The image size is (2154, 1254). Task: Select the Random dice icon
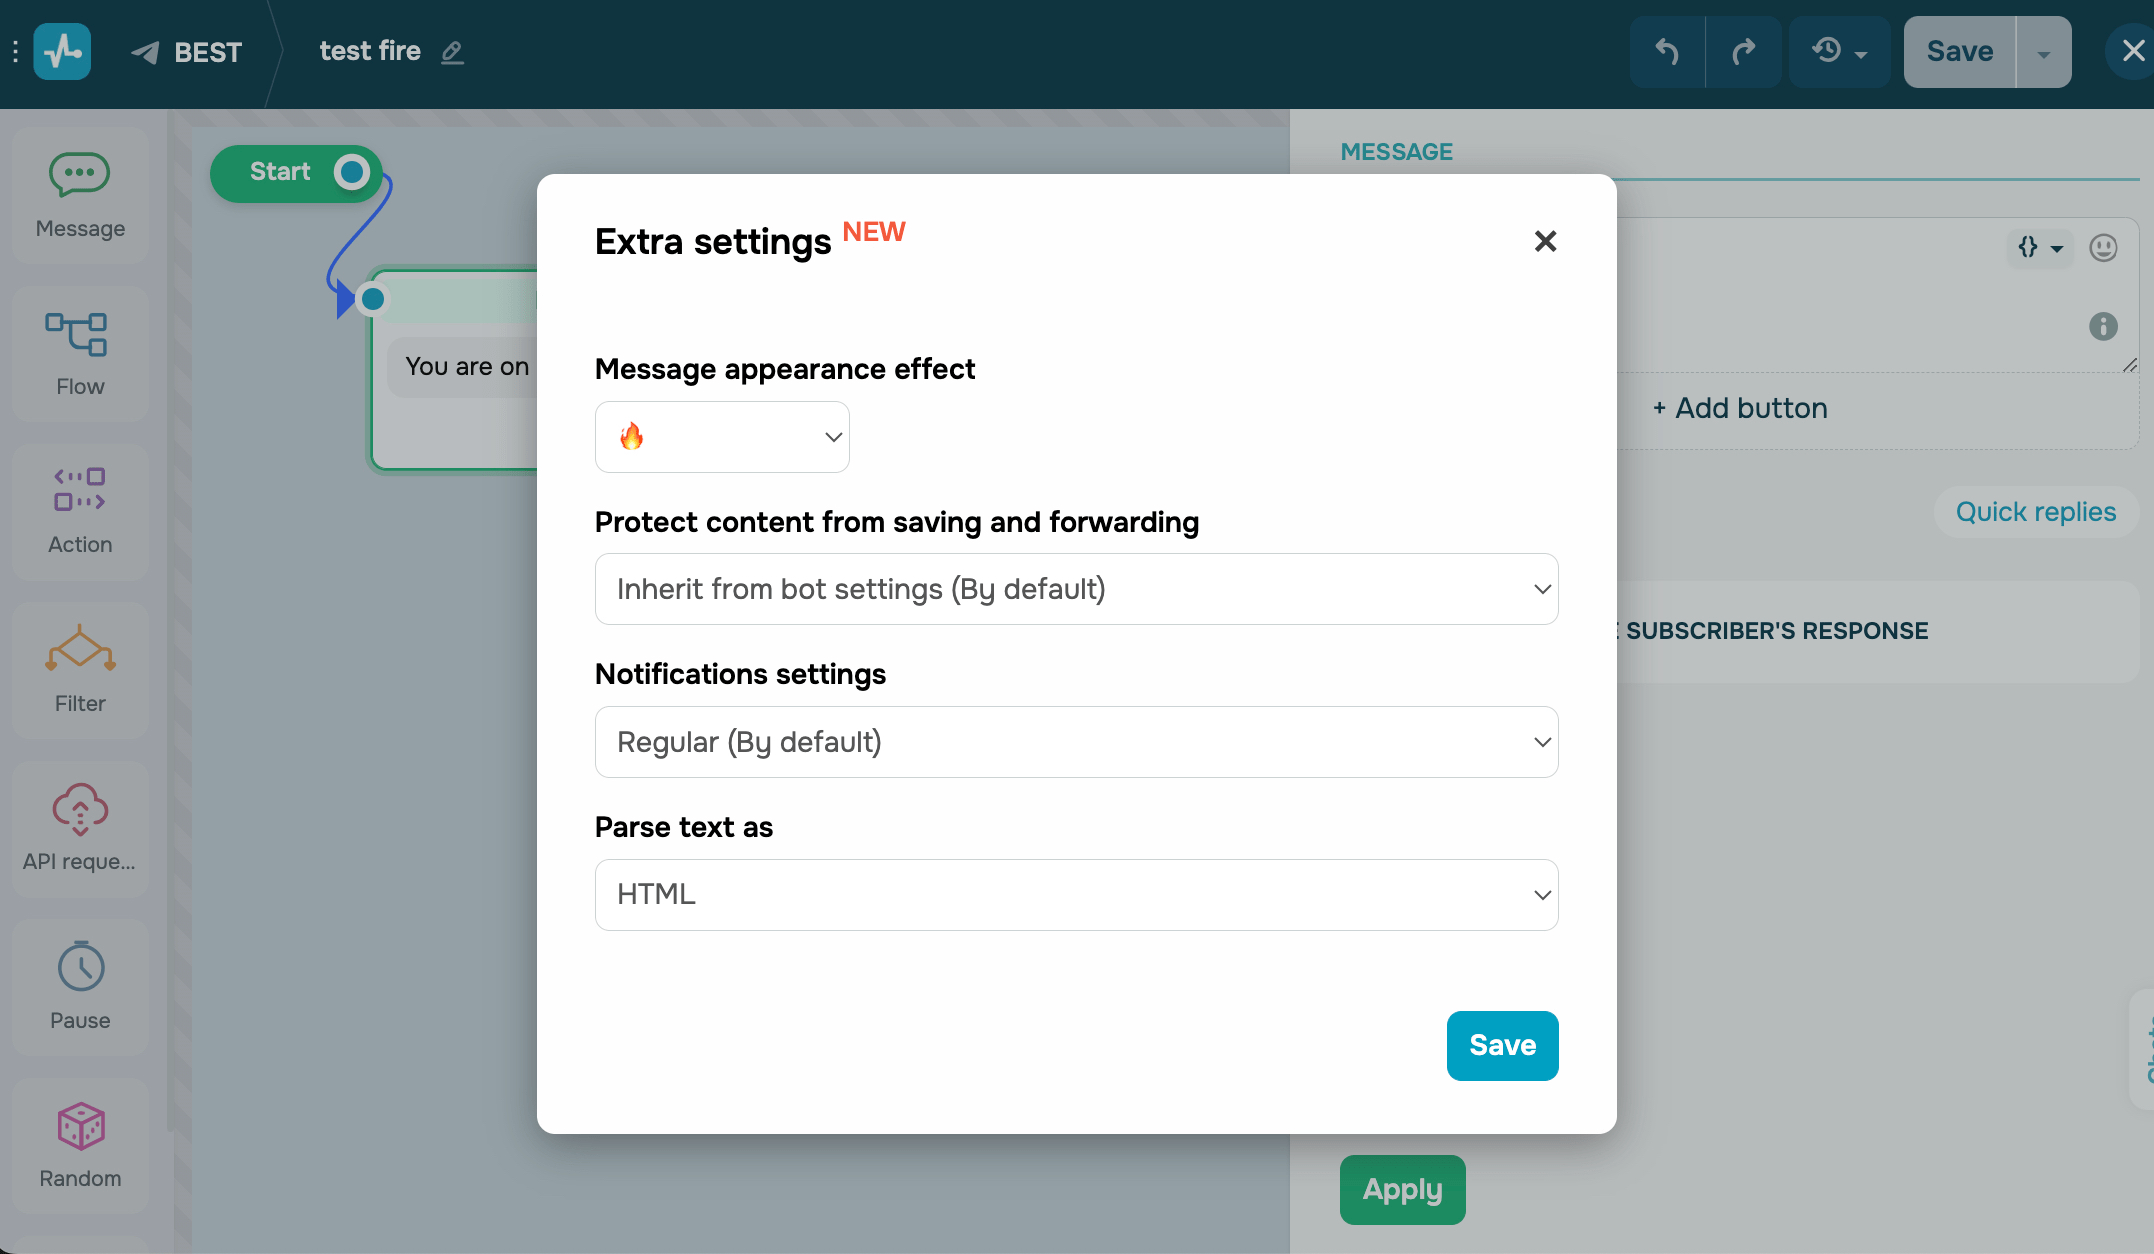80,1126
